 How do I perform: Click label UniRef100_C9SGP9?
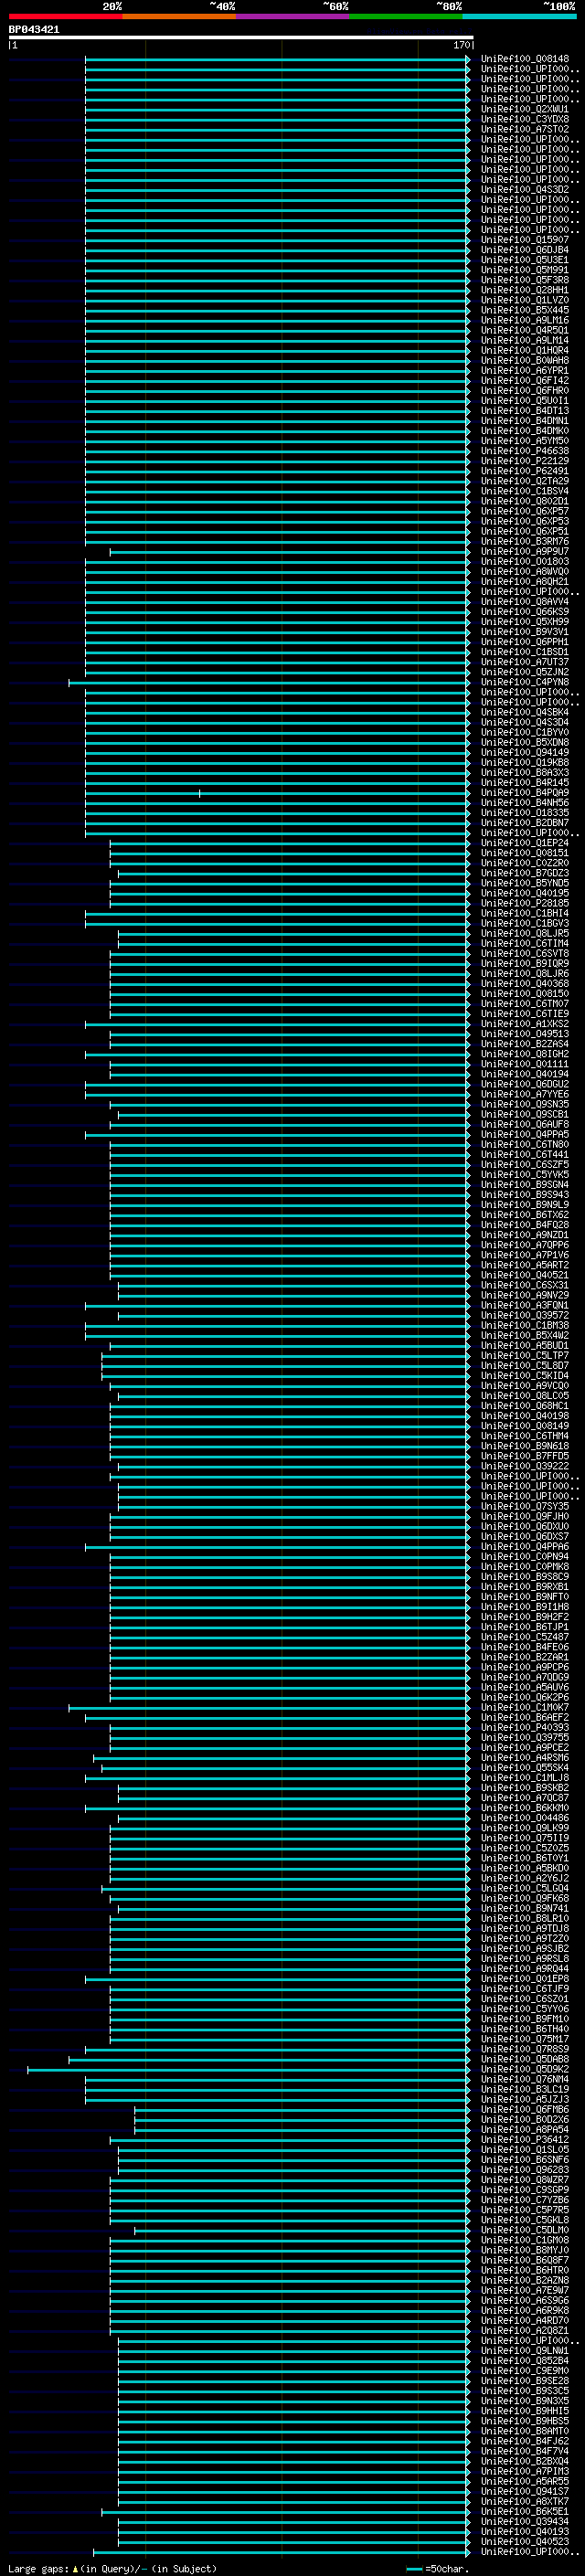coord(525,2190)
